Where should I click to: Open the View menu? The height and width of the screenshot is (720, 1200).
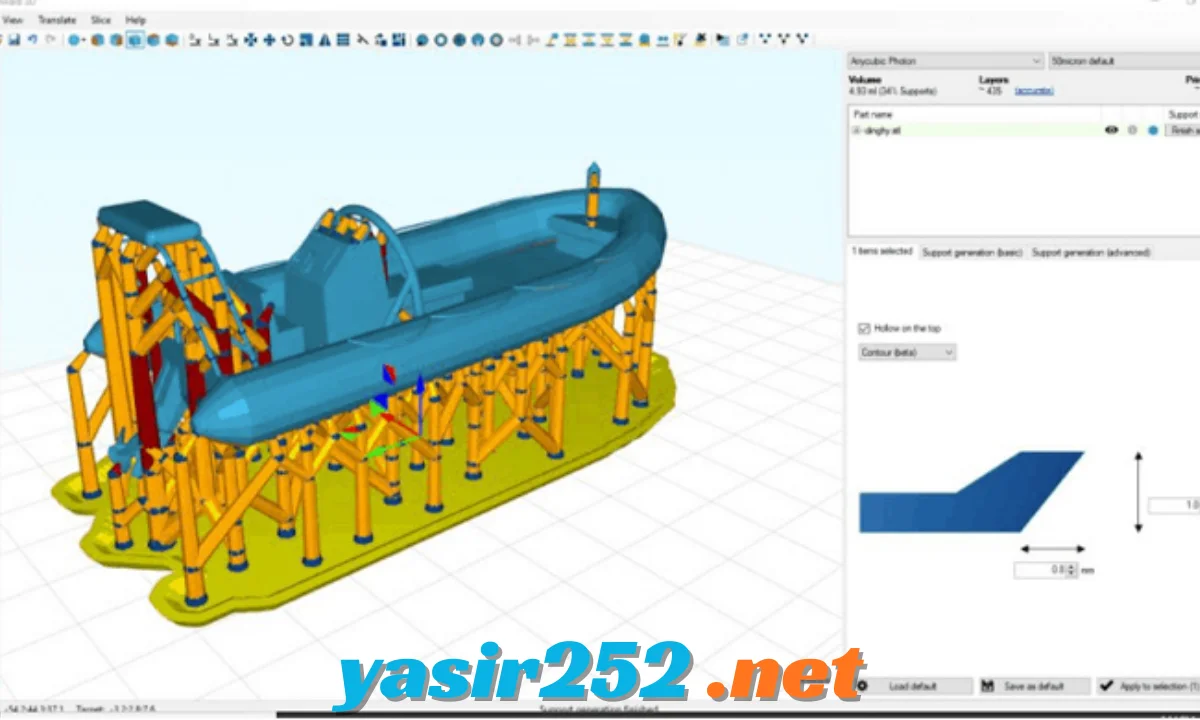[13, 20]
